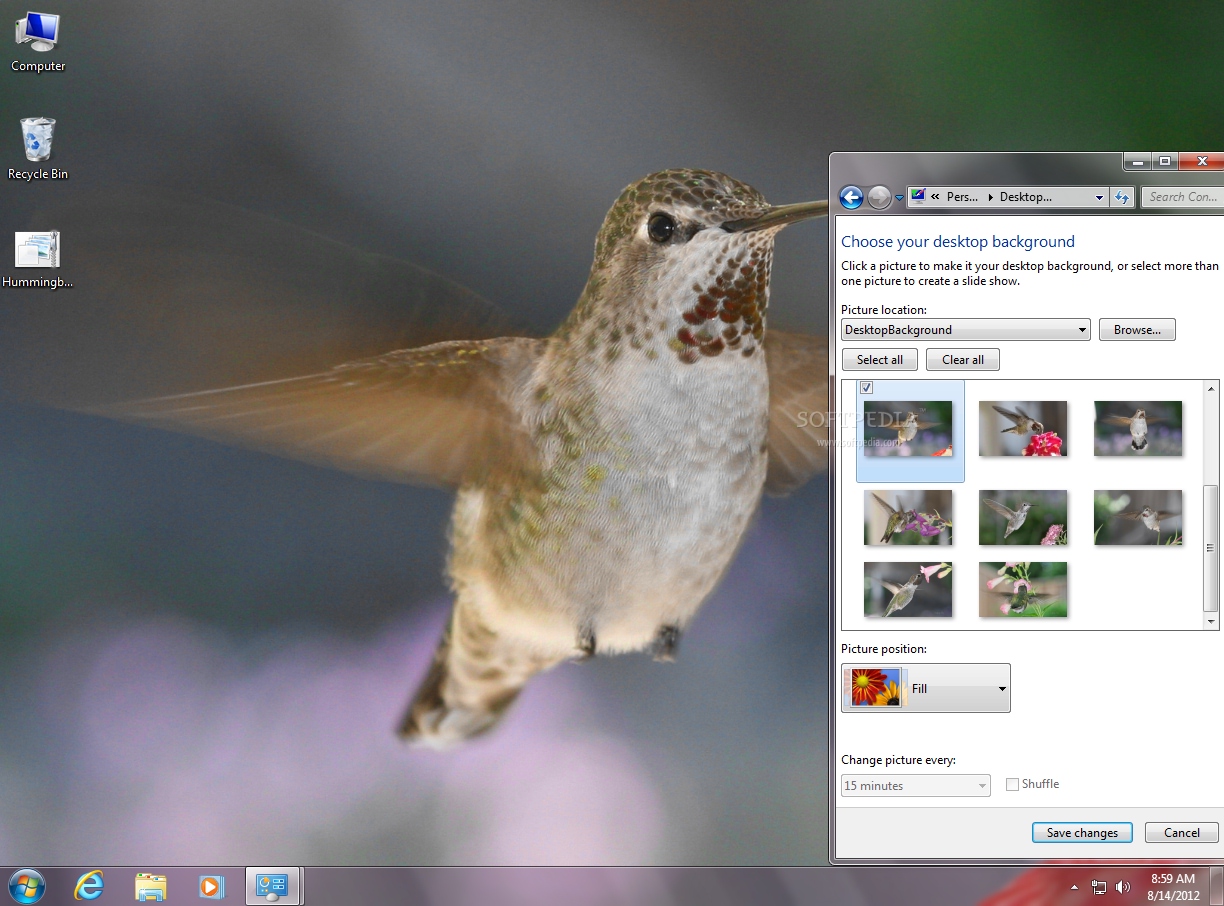This screenshot has width=1224, height=906.
Task: Refresh the address bar location
Action: click(x=1122, y=197)
